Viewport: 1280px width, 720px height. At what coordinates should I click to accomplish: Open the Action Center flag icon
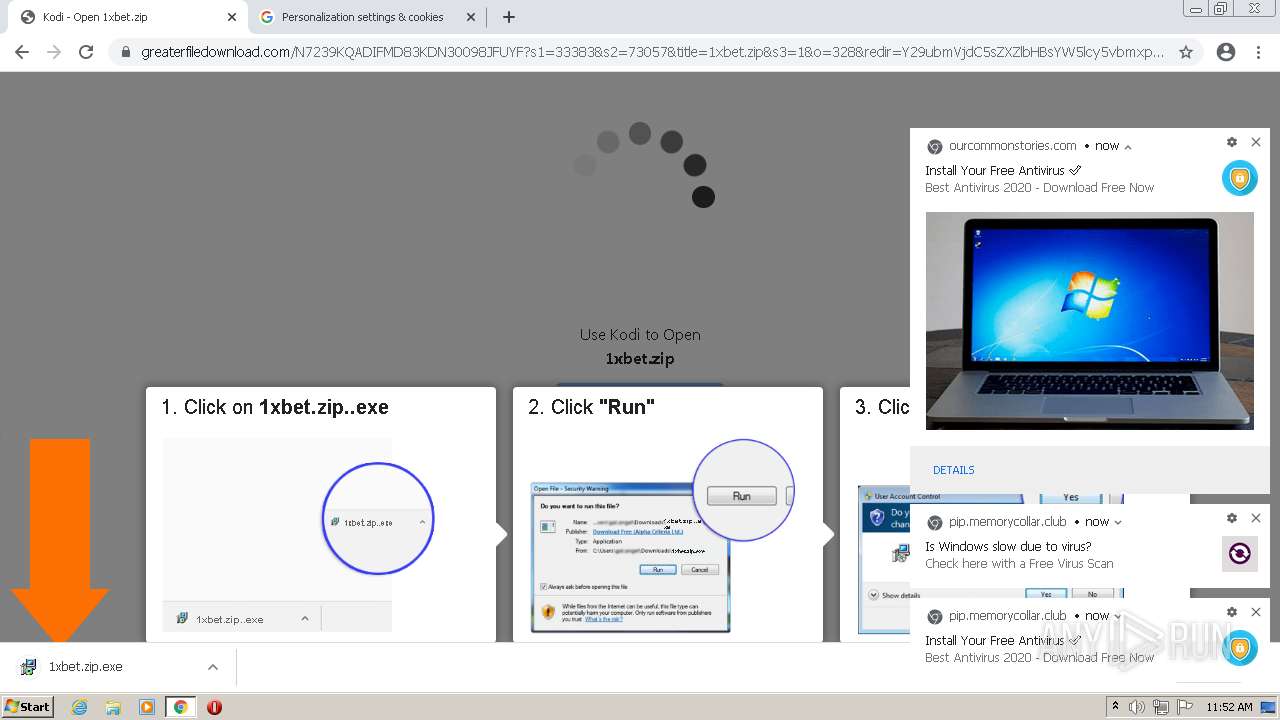pyautogui.click(x=1184, y=707)
